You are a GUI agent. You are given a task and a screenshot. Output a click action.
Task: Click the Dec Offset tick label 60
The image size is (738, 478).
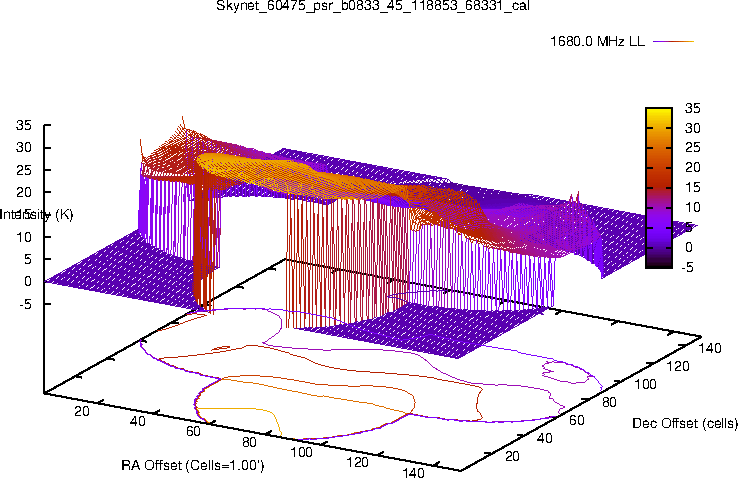click(x=577, y=420)
